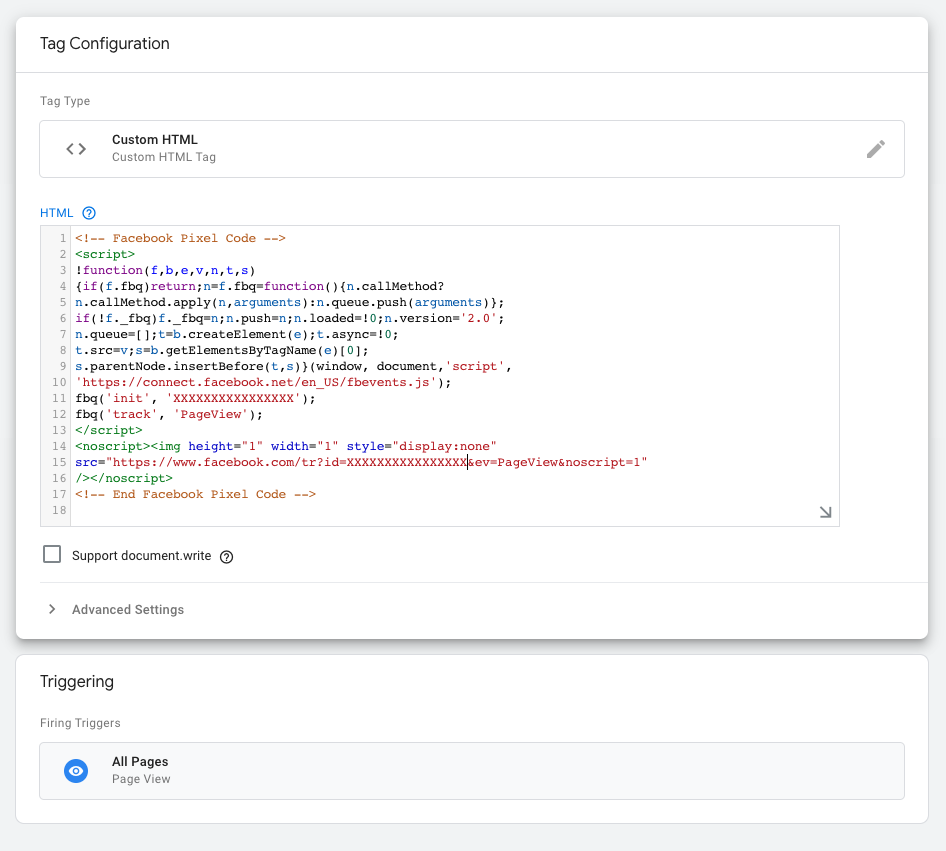
Task: Click the Advanced Settings label
Action: coord(128,610)
